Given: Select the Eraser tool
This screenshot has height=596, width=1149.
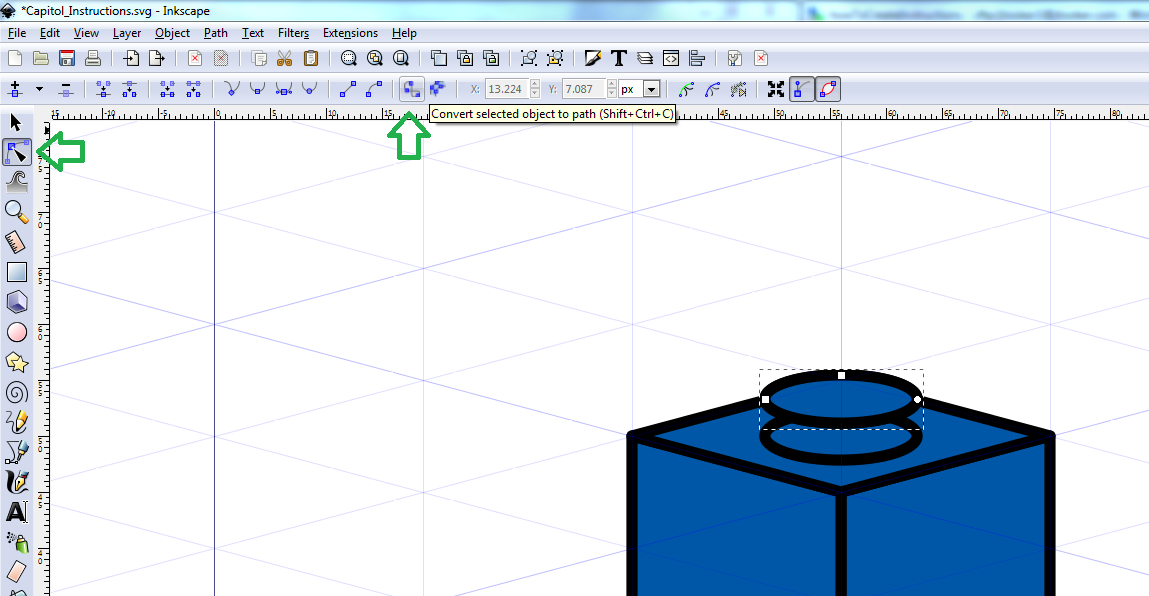Looking at the screenshot, I should (x=17, y=571).
